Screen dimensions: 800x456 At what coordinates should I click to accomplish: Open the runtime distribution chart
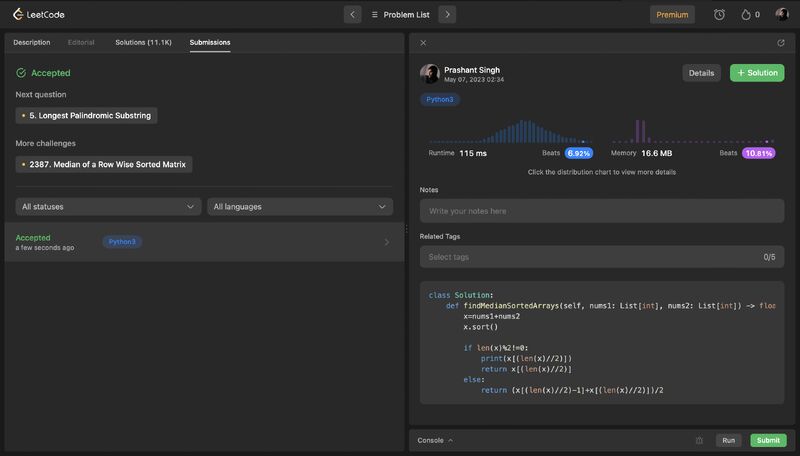pos(510,132)
